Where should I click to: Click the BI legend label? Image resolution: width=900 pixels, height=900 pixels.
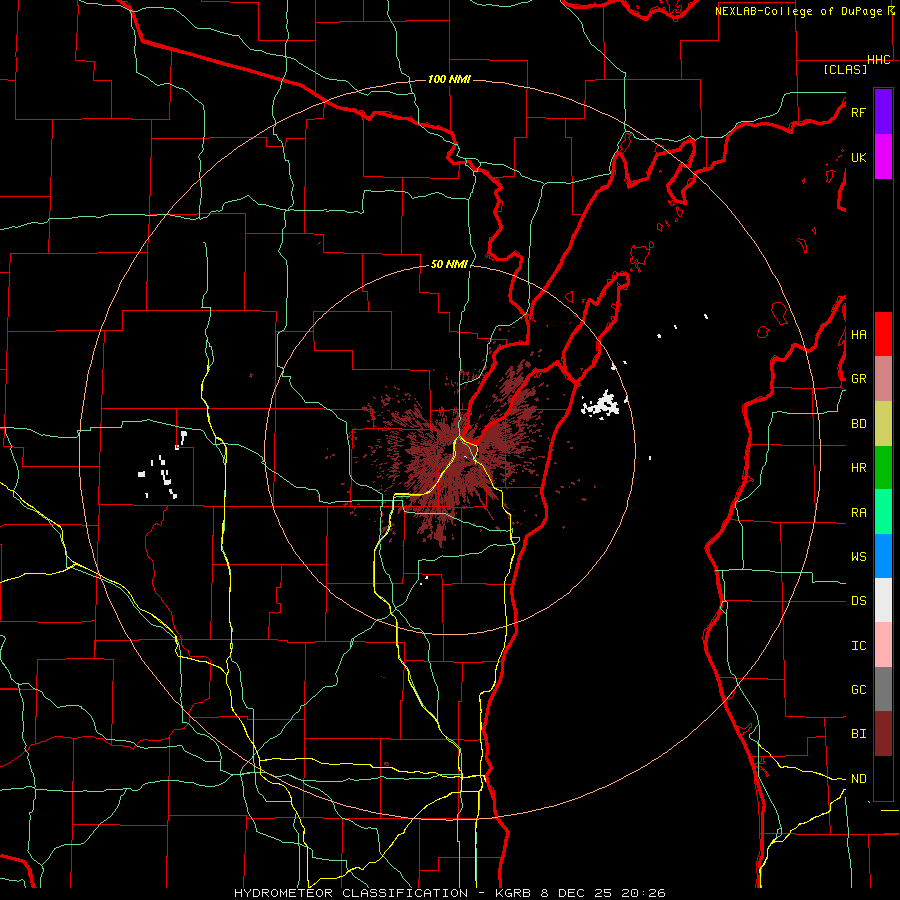(858, 734)
